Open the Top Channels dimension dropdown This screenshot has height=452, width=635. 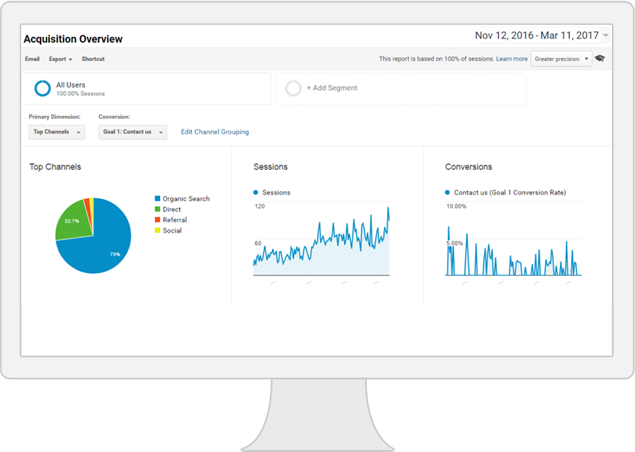coord(56,132)
